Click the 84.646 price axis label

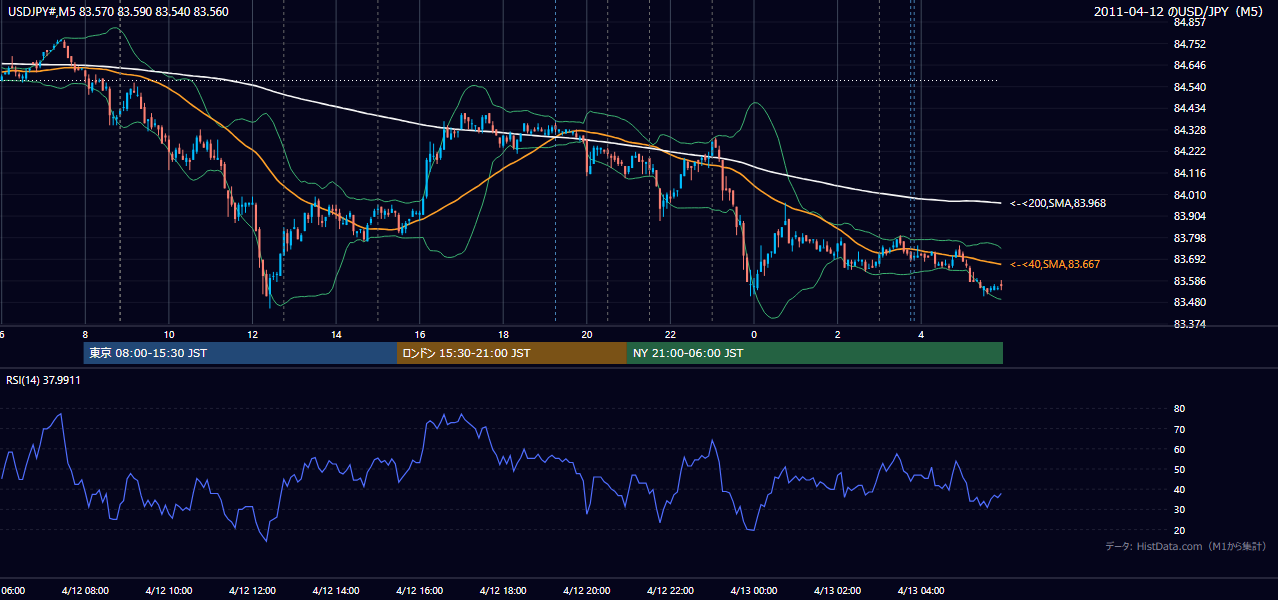tap(1189, 65)
